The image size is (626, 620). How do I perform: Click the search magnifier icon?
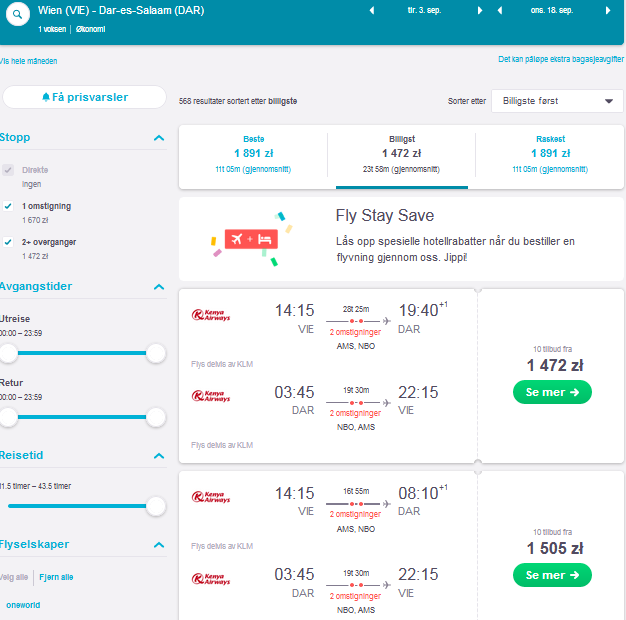coord(17,14)
